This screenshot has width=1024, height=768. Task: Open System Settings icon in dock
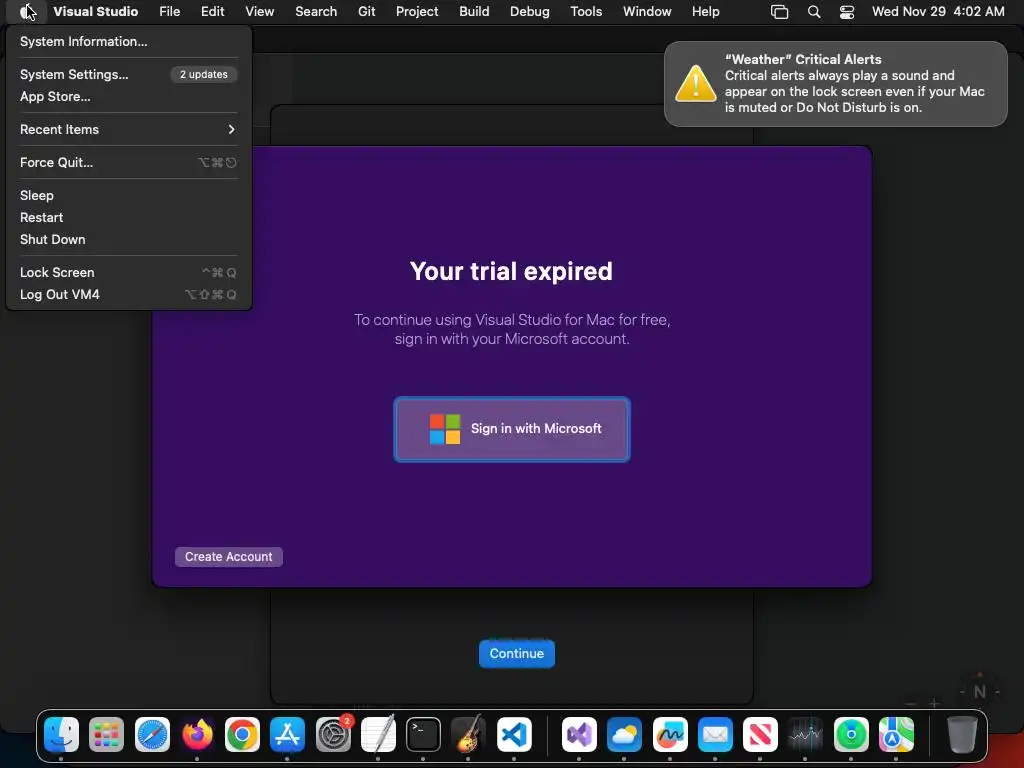pos(333,735)
